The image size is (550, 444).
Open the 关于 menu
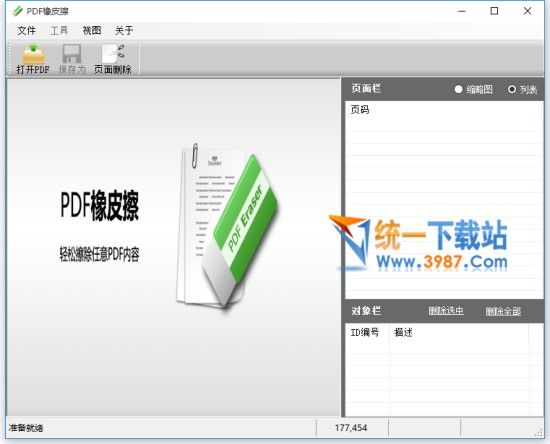(124, 31)
